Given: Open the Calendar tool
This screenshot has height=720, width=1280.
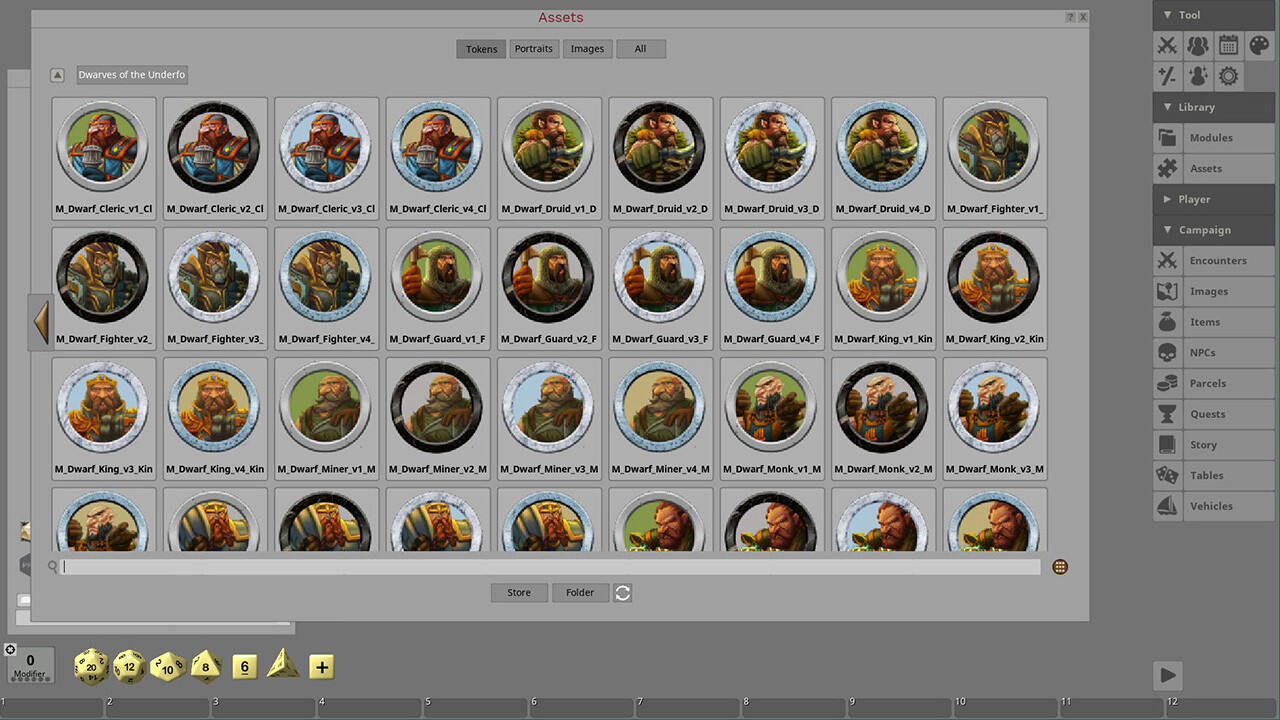Looking at the screenshot, I should click(1227, 45).
